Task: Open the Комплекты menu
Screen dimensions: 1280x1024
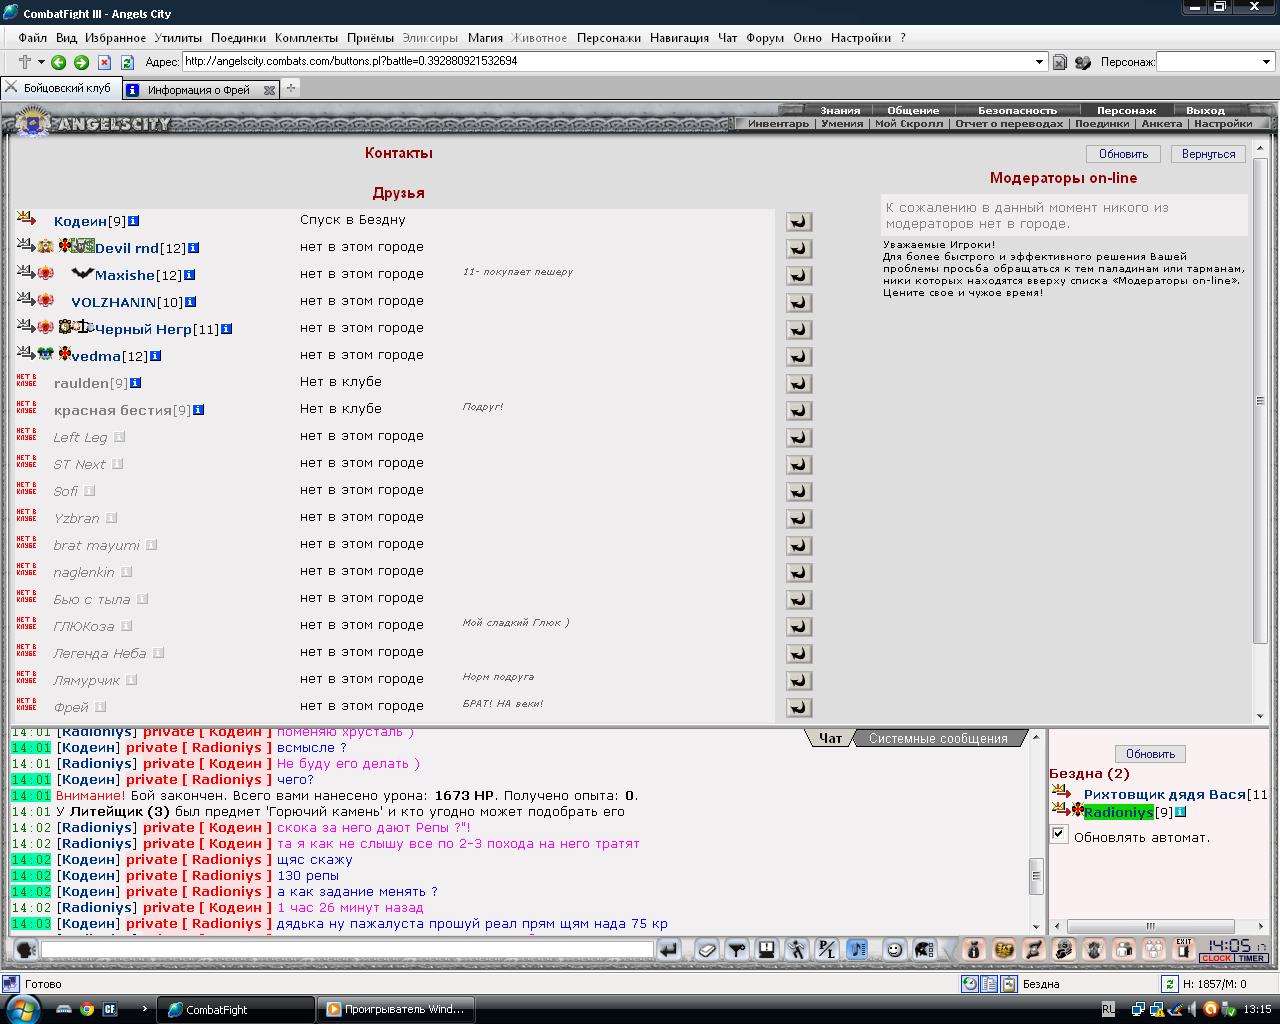Action: pos(306,38)
